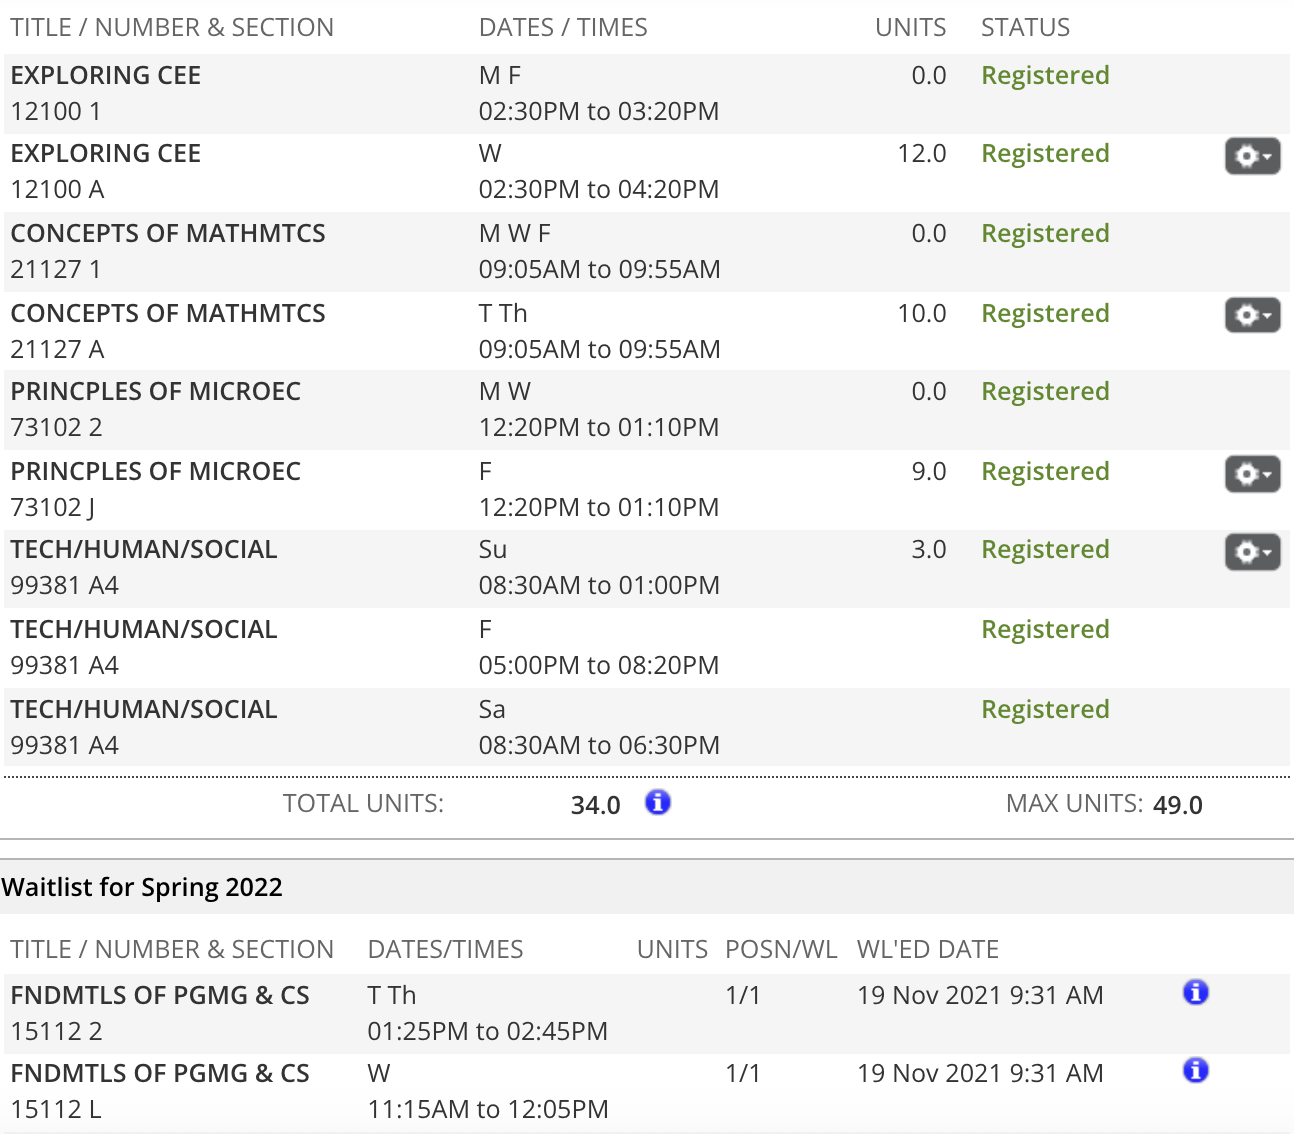The image size is (1294, 1134).
Task: Click the Waitlist for Spring 2022 header
Action: 142,887
